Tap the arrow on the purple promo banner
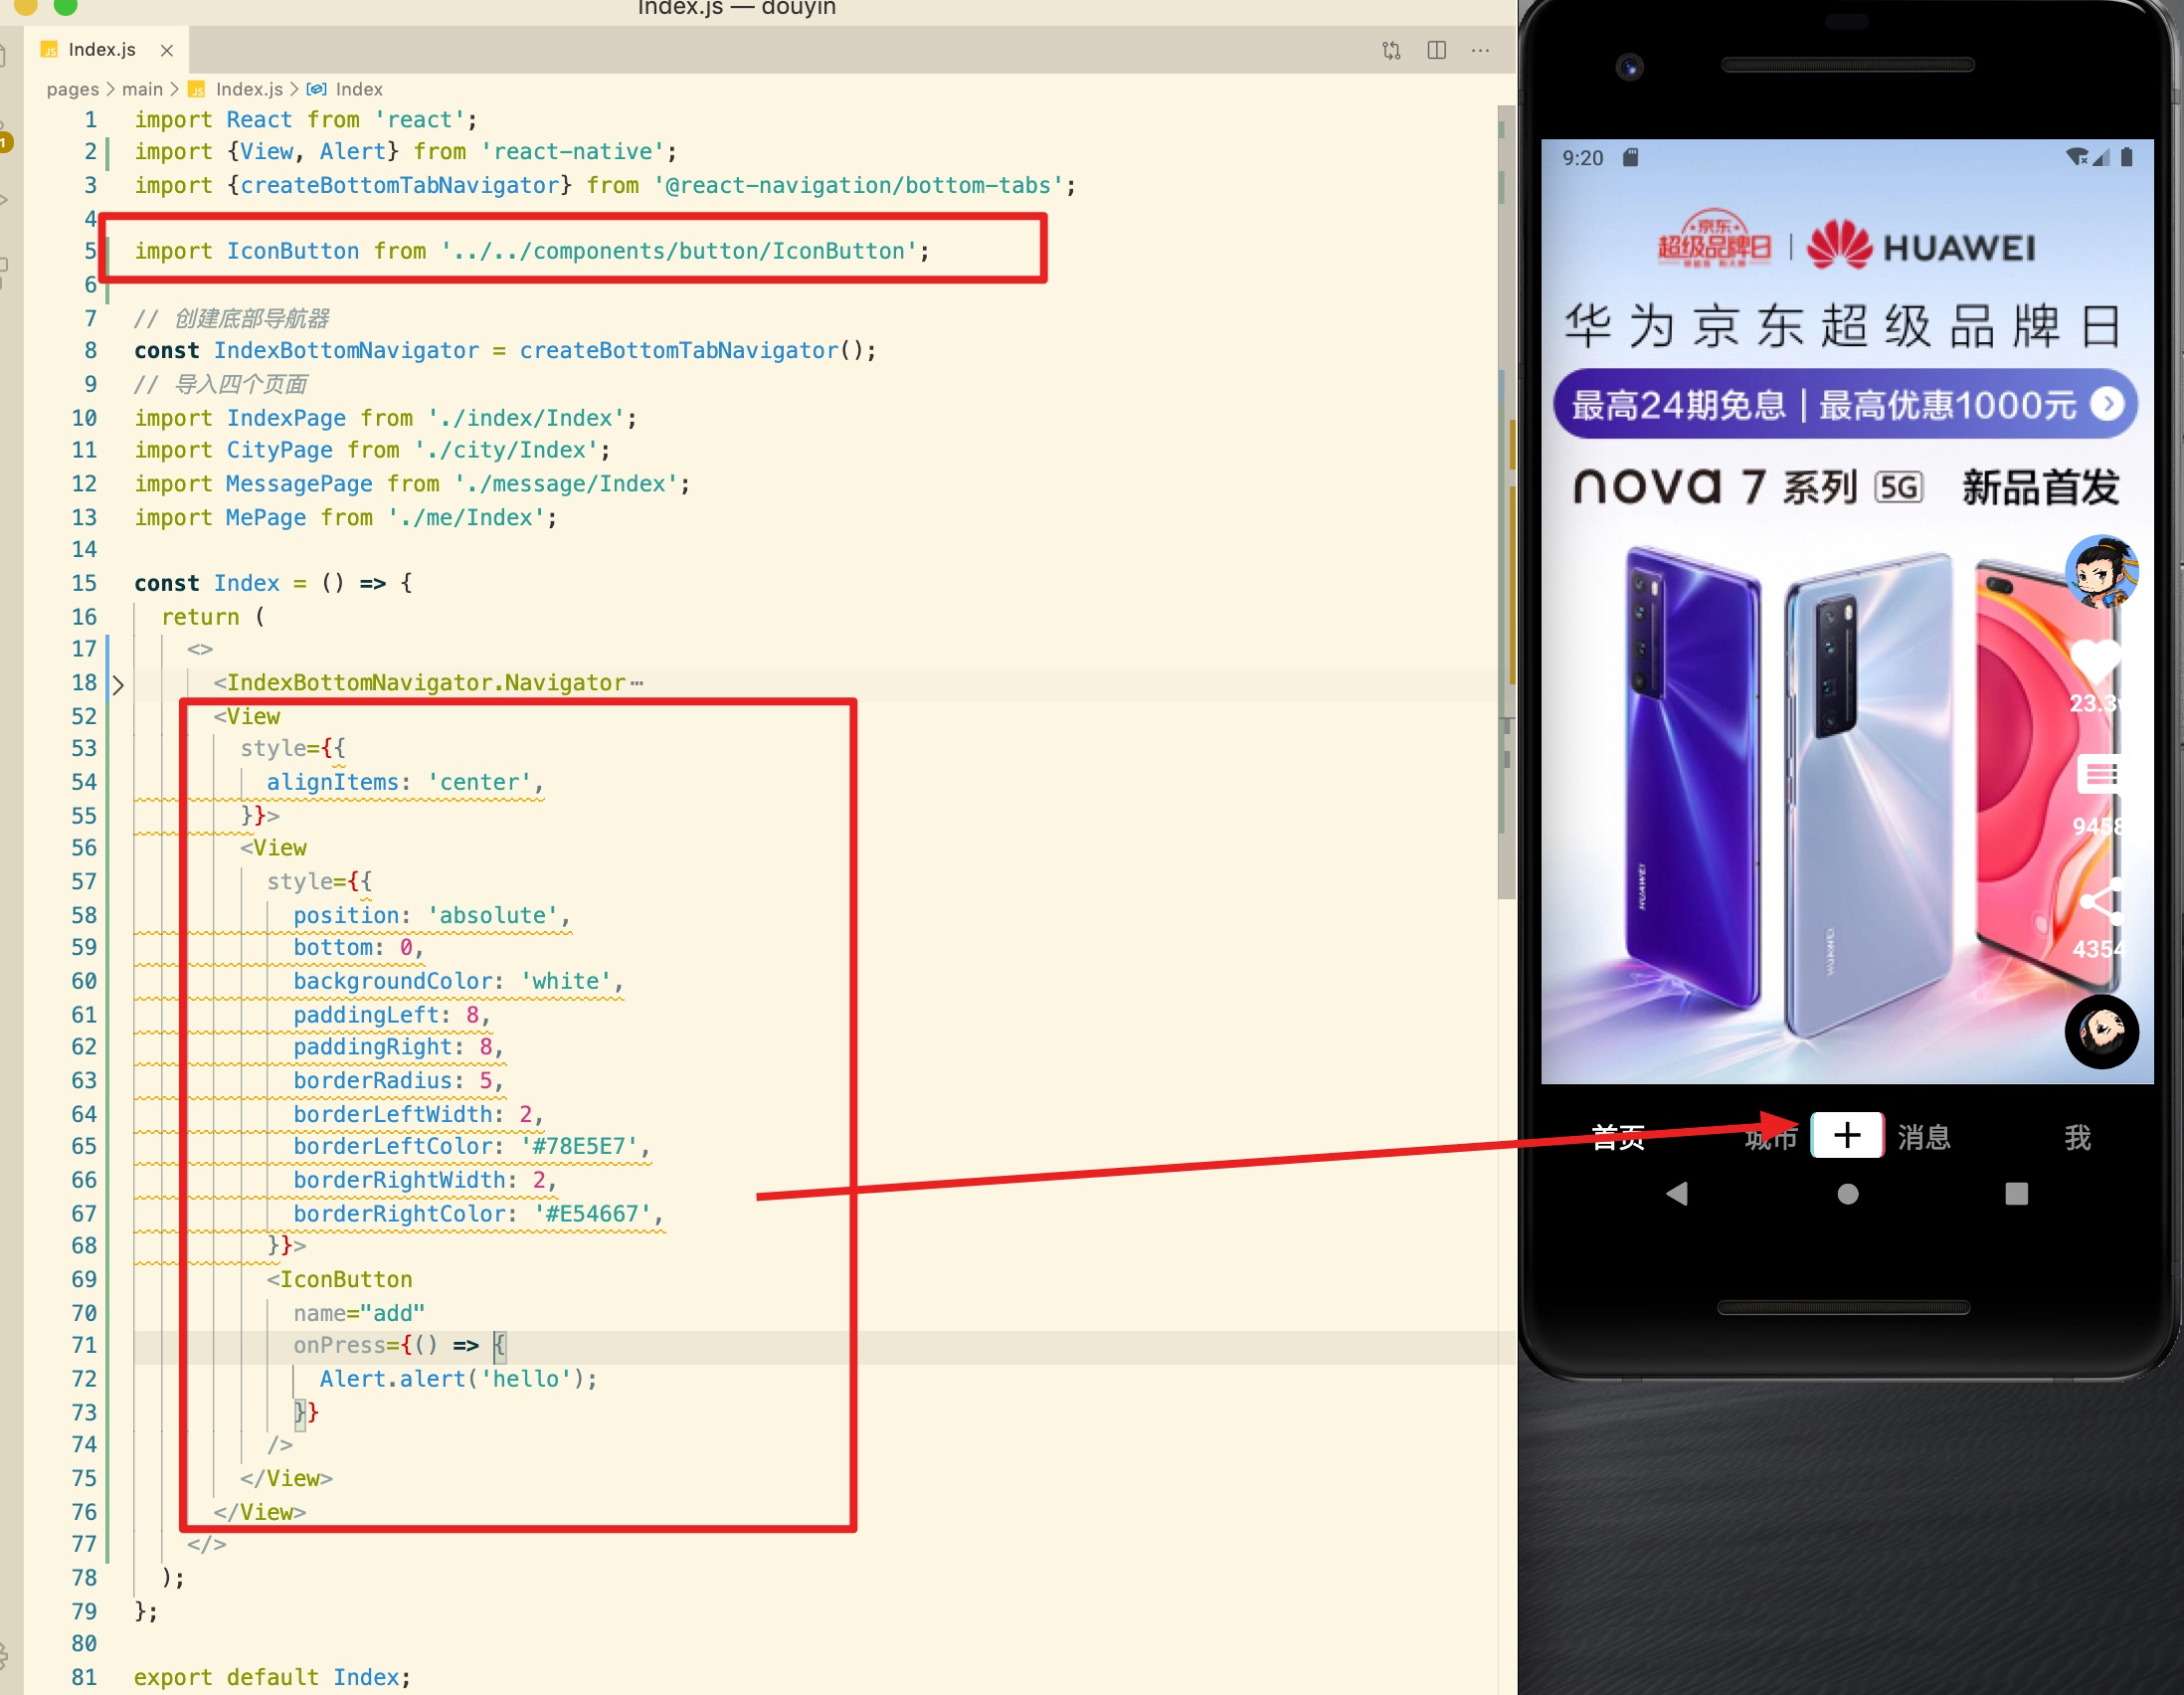 [x=2108, y=404]
